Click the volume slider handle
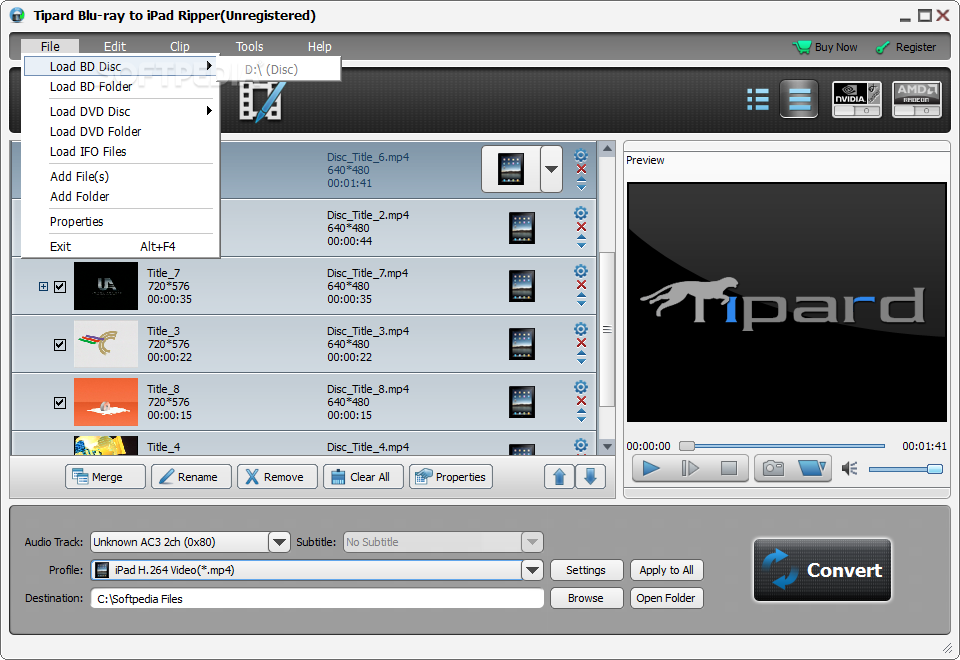The image size is (960, 660). point(935,469)
